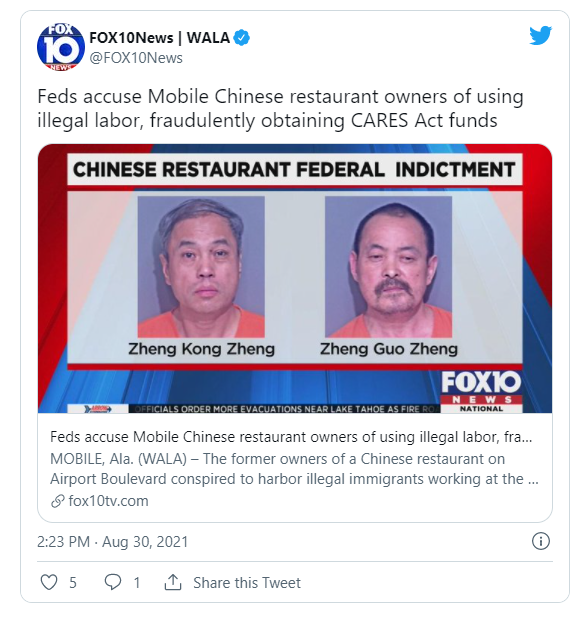Click the link chain icon beside fox10tv.com
The height and width of the screenshot is (618, 588).
(58, 501)
